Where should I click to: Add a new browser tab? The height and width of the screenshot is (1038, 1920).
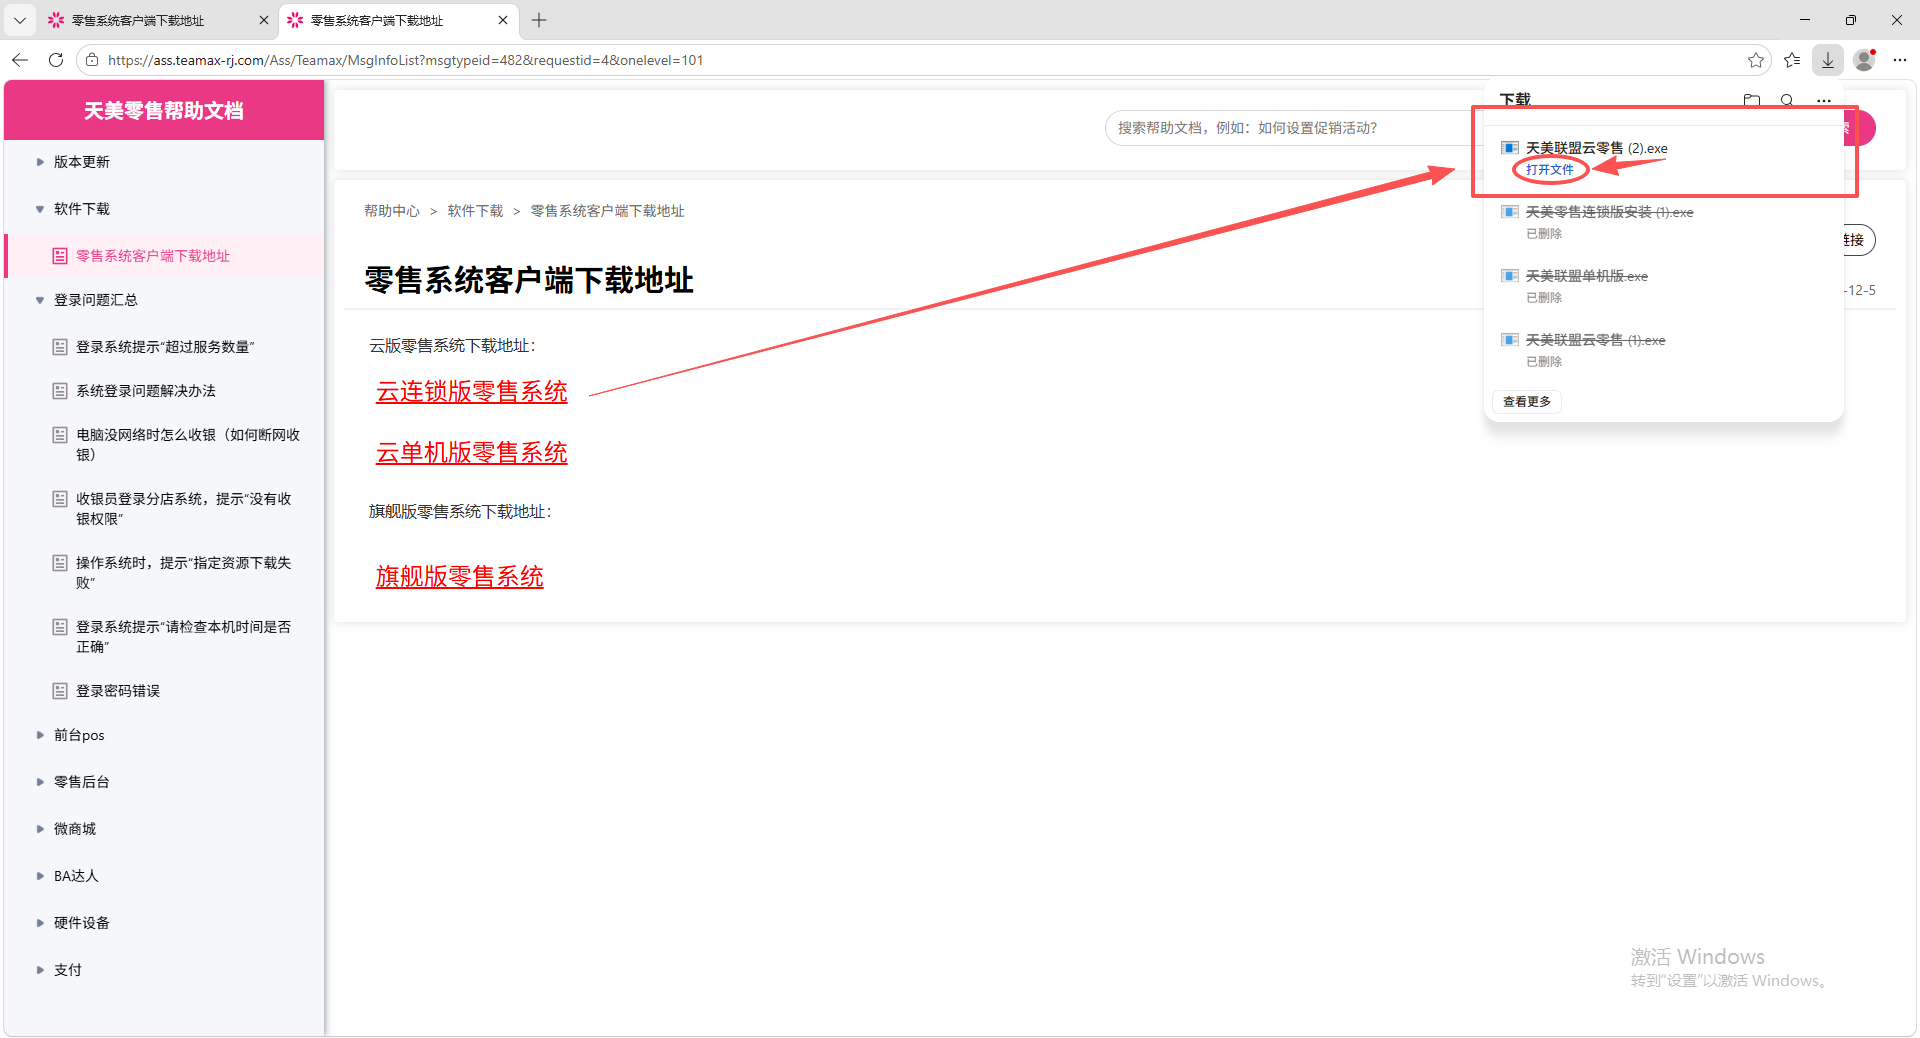(x=539, y=20)
